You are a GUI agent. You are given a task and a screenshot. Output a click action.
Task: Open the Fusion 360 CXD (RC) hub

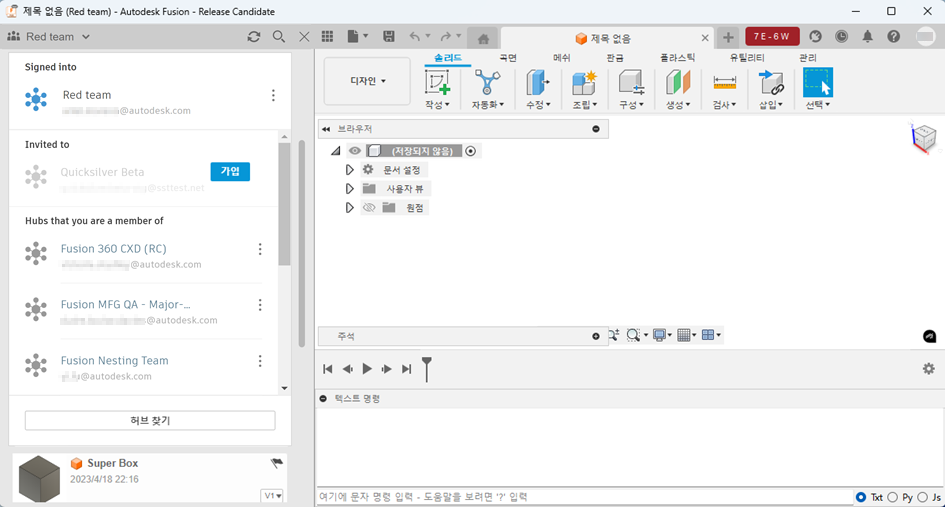coord(113,248)
